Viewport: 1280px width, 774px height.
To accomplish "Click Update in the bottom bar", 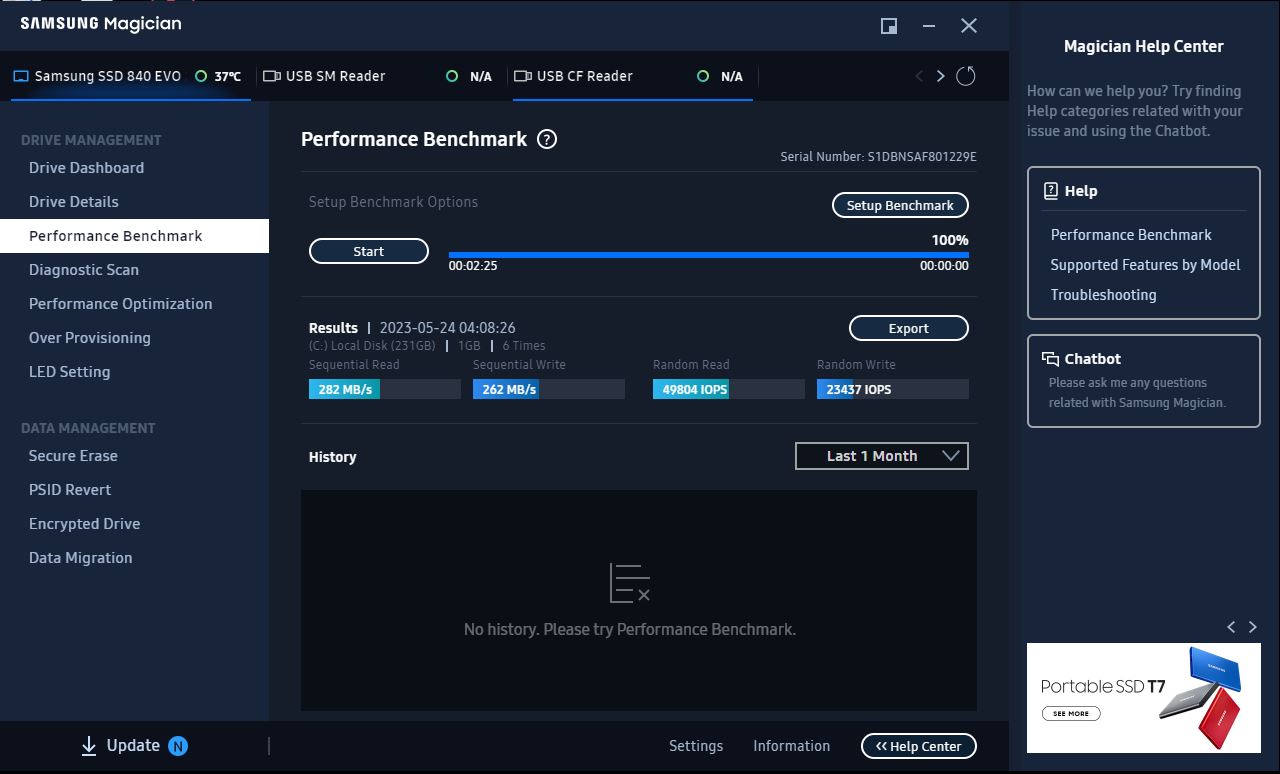I will (x=133, y=746).
